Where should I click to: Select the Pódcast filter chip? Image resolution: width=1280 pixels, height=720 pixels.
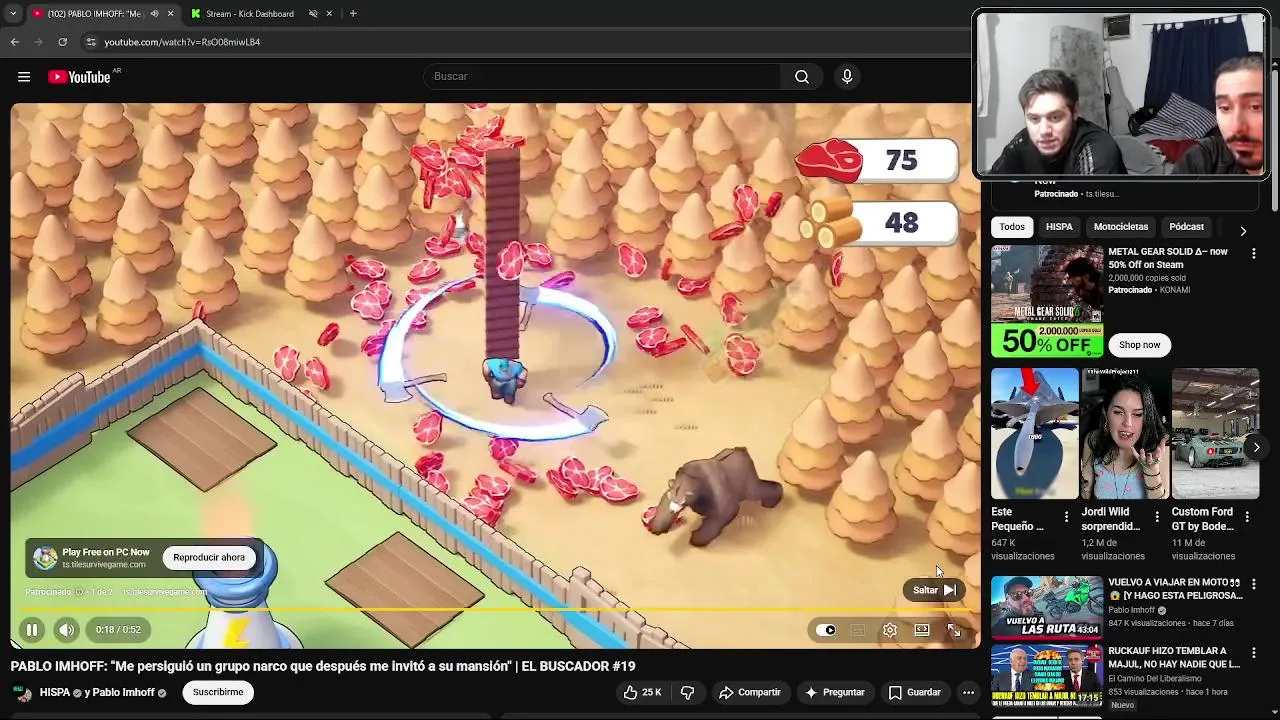pyautogui.click(x=1187, y=227)
